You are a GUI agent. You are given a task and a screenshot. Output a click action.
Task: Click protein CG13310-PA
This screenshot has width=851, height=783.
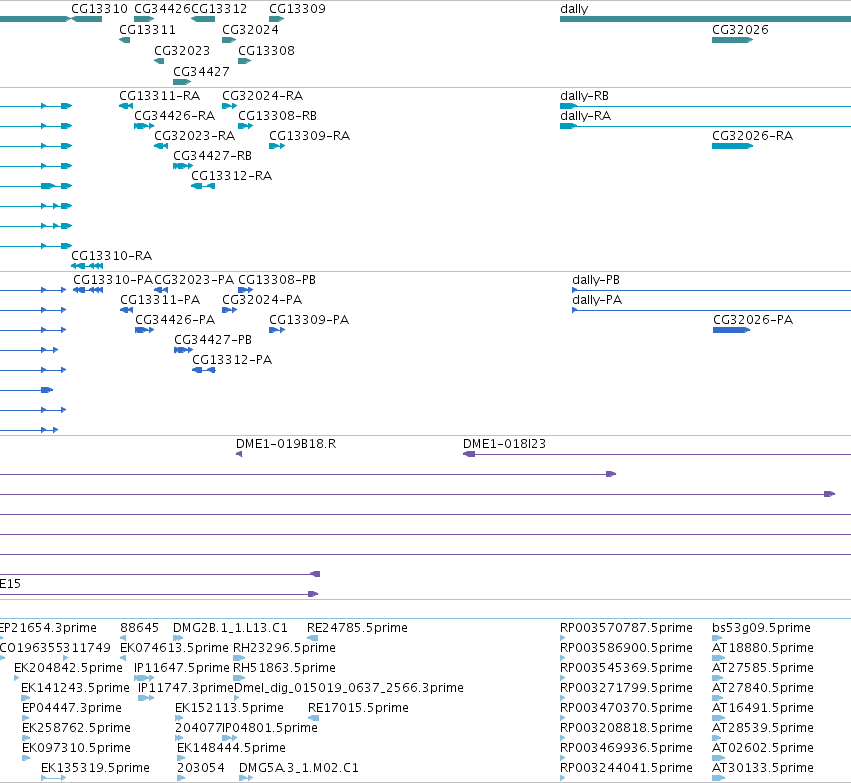pos(113,280)
